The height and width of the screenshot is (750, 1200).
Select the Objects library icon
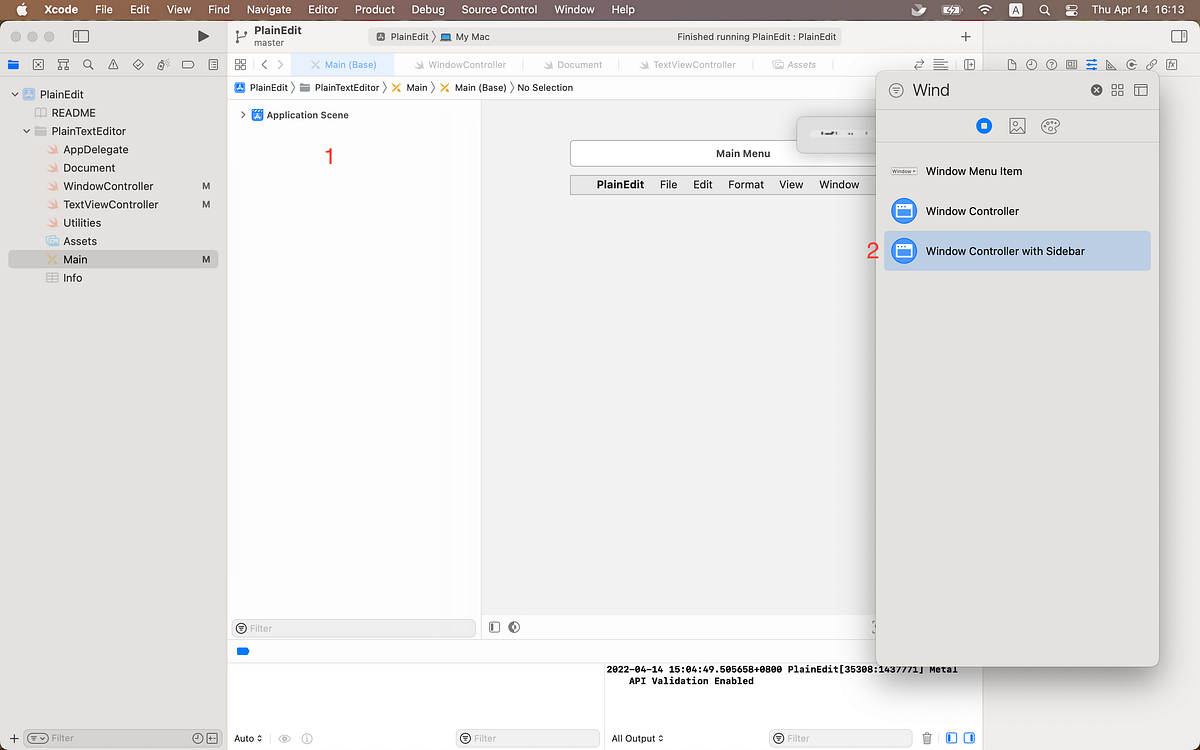coord(984,126)
